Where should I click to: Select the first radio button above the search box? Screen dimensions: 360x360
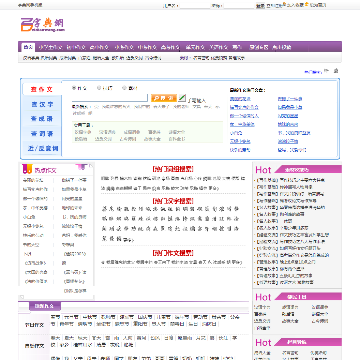tap(74, 88)
